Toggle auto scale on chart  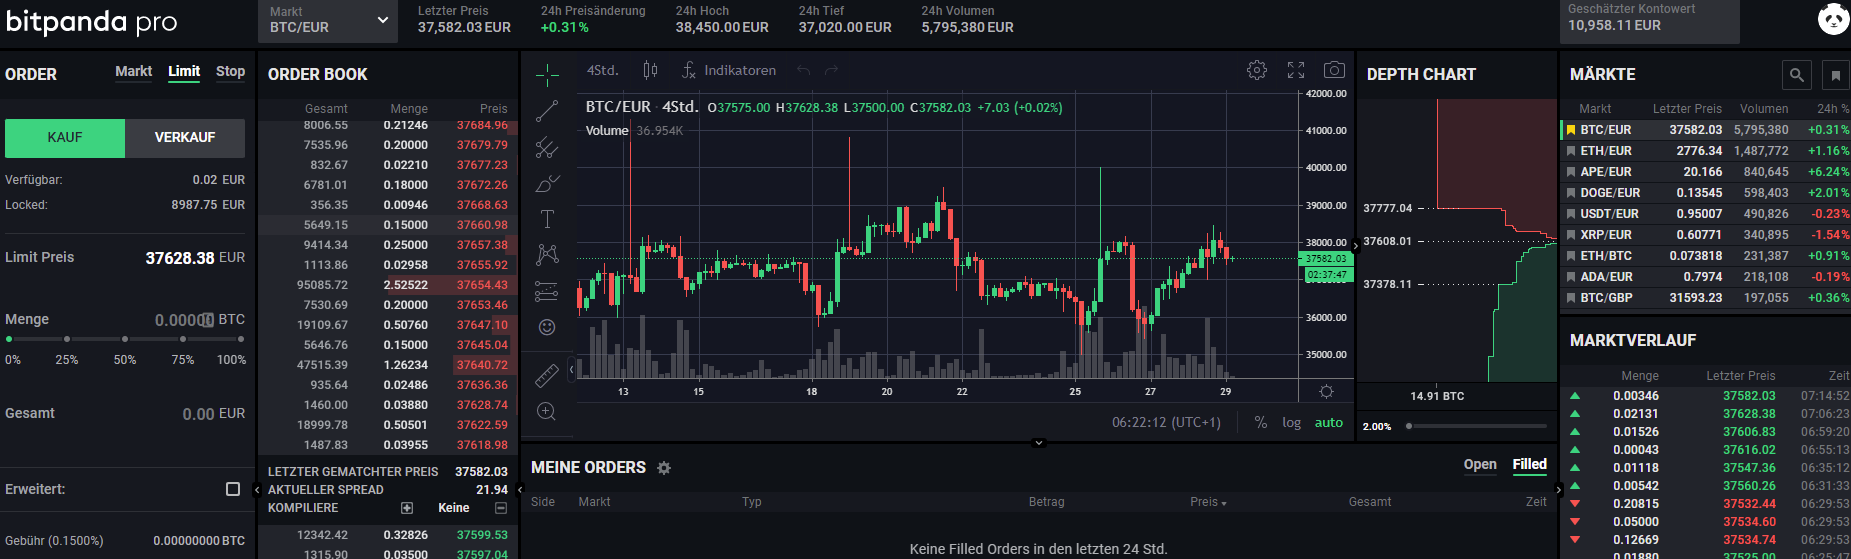tap(1329, 423)
